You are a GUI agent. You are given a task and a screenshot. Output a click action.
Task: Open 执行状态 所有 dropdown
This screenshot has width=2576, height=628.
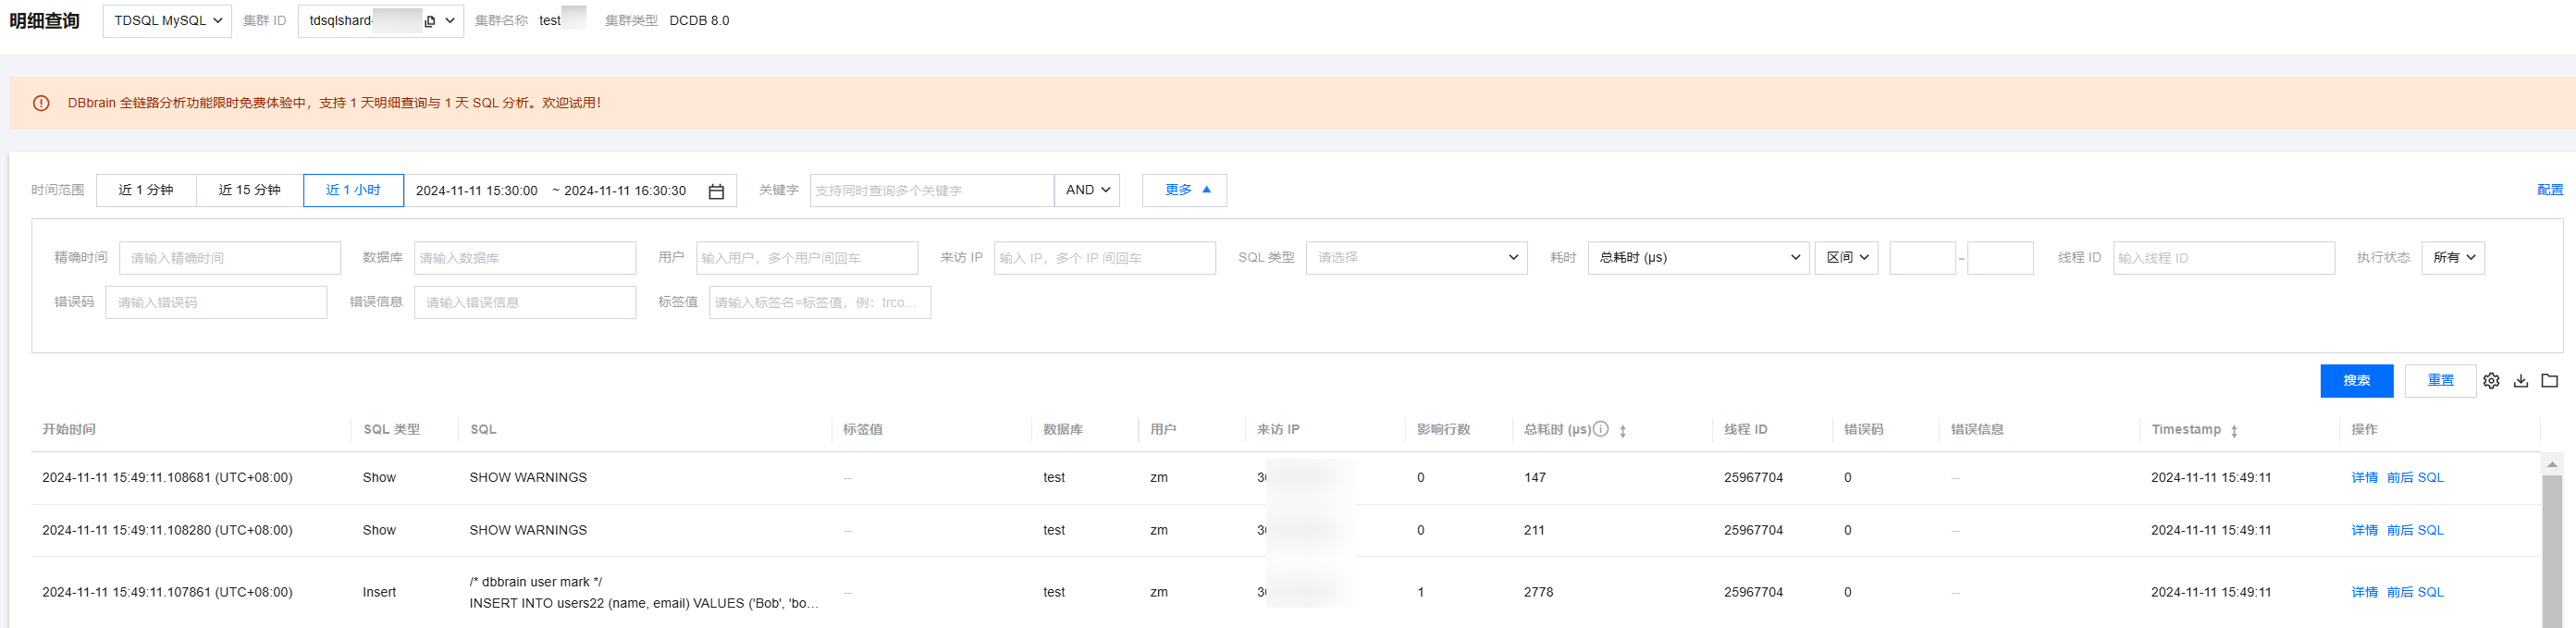pos(2452,258)
